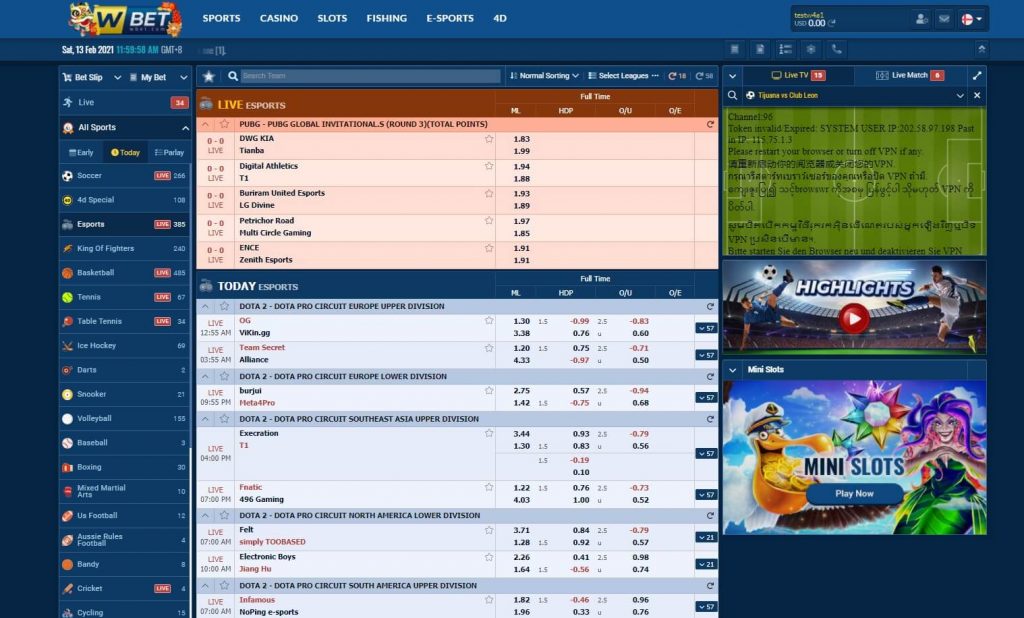
Task: Select Table Tennis in the sports list
Action: tap(124, 321)
